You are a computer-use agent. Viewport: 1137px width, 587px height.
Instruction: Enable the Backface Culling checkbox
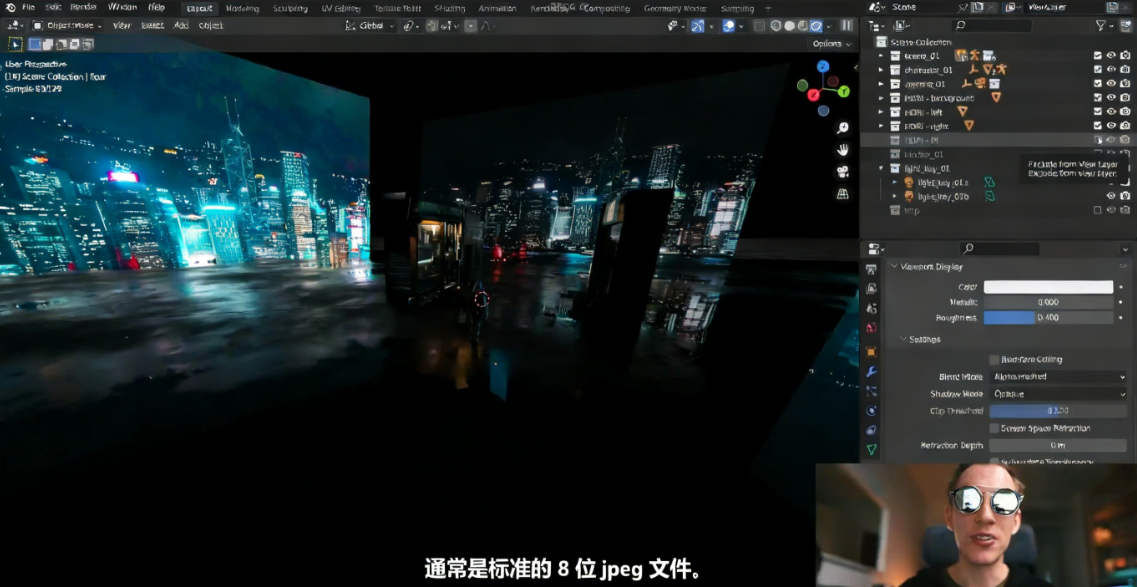coord(994,359)
